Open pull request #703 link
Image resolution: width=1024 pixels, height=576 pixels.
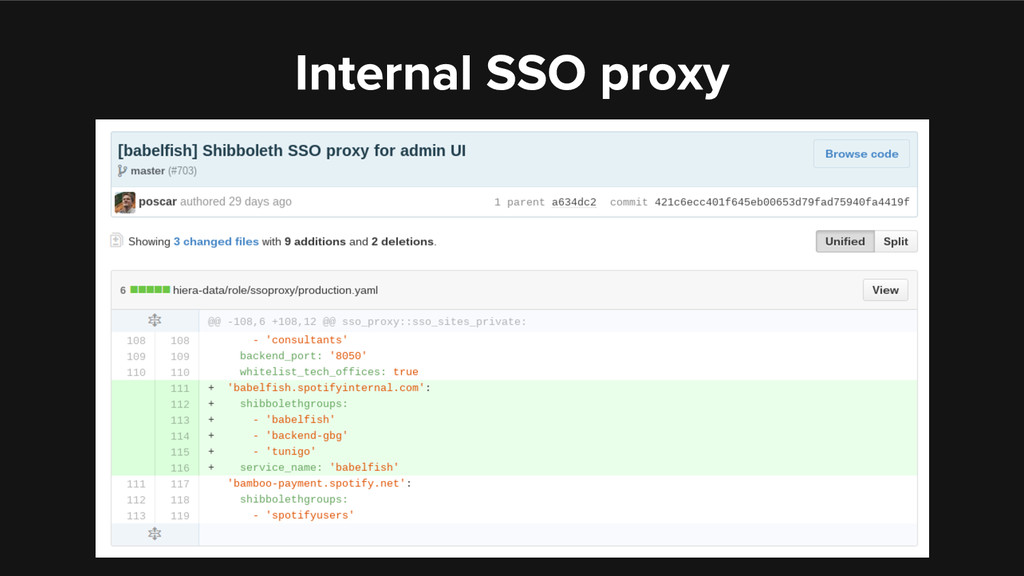[x=183, y=171]
